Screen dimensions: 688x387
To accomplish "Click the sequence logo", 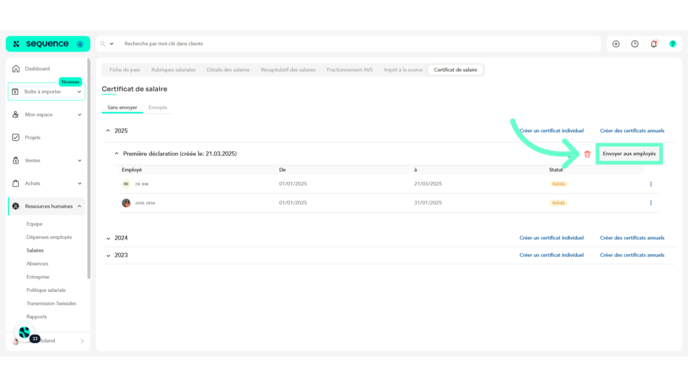I will click(x=42, y=44).
